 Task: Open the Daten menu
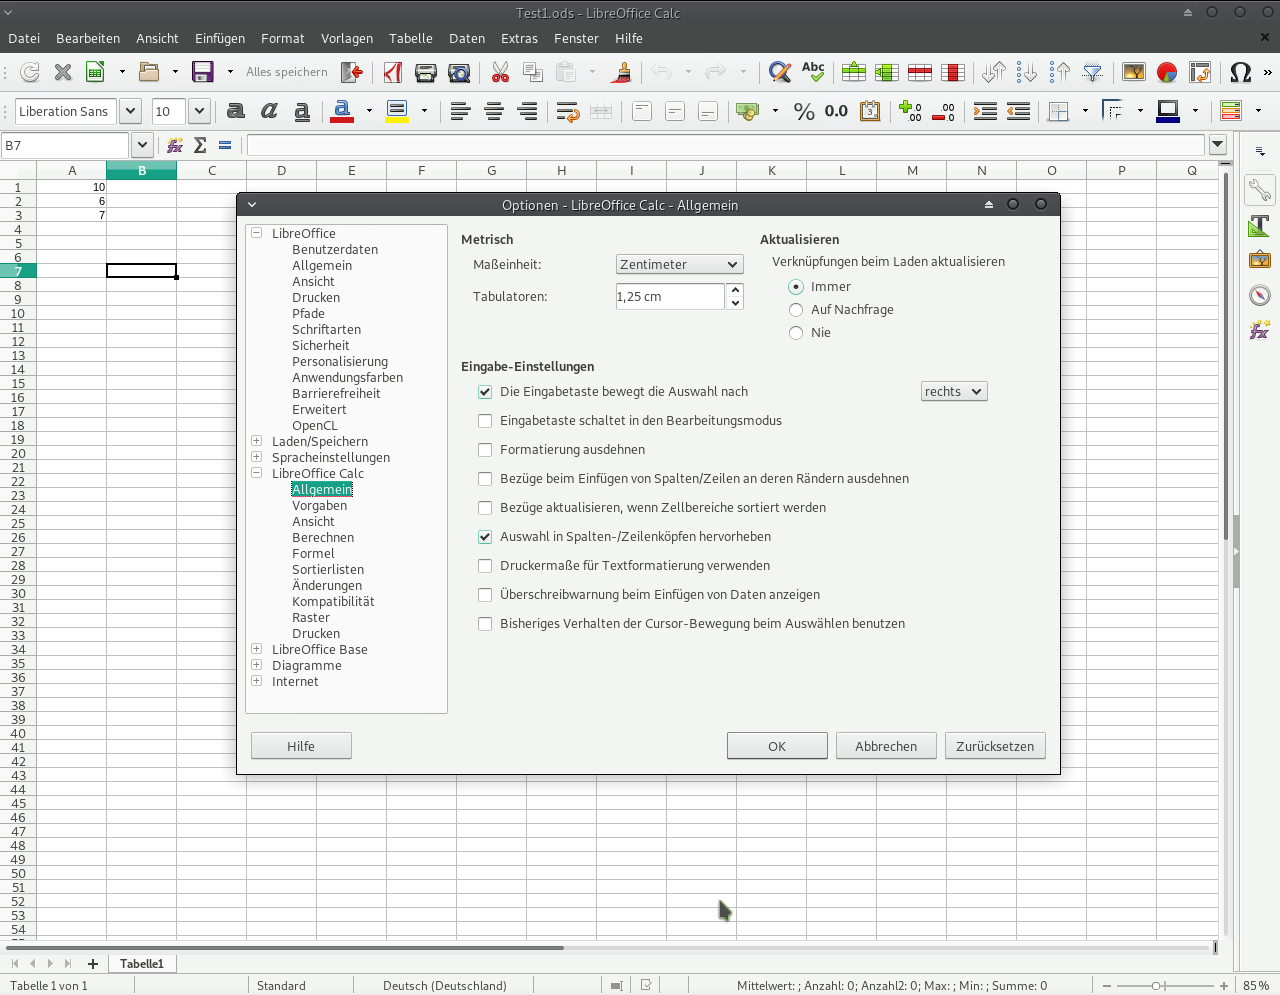click(466, 38)
